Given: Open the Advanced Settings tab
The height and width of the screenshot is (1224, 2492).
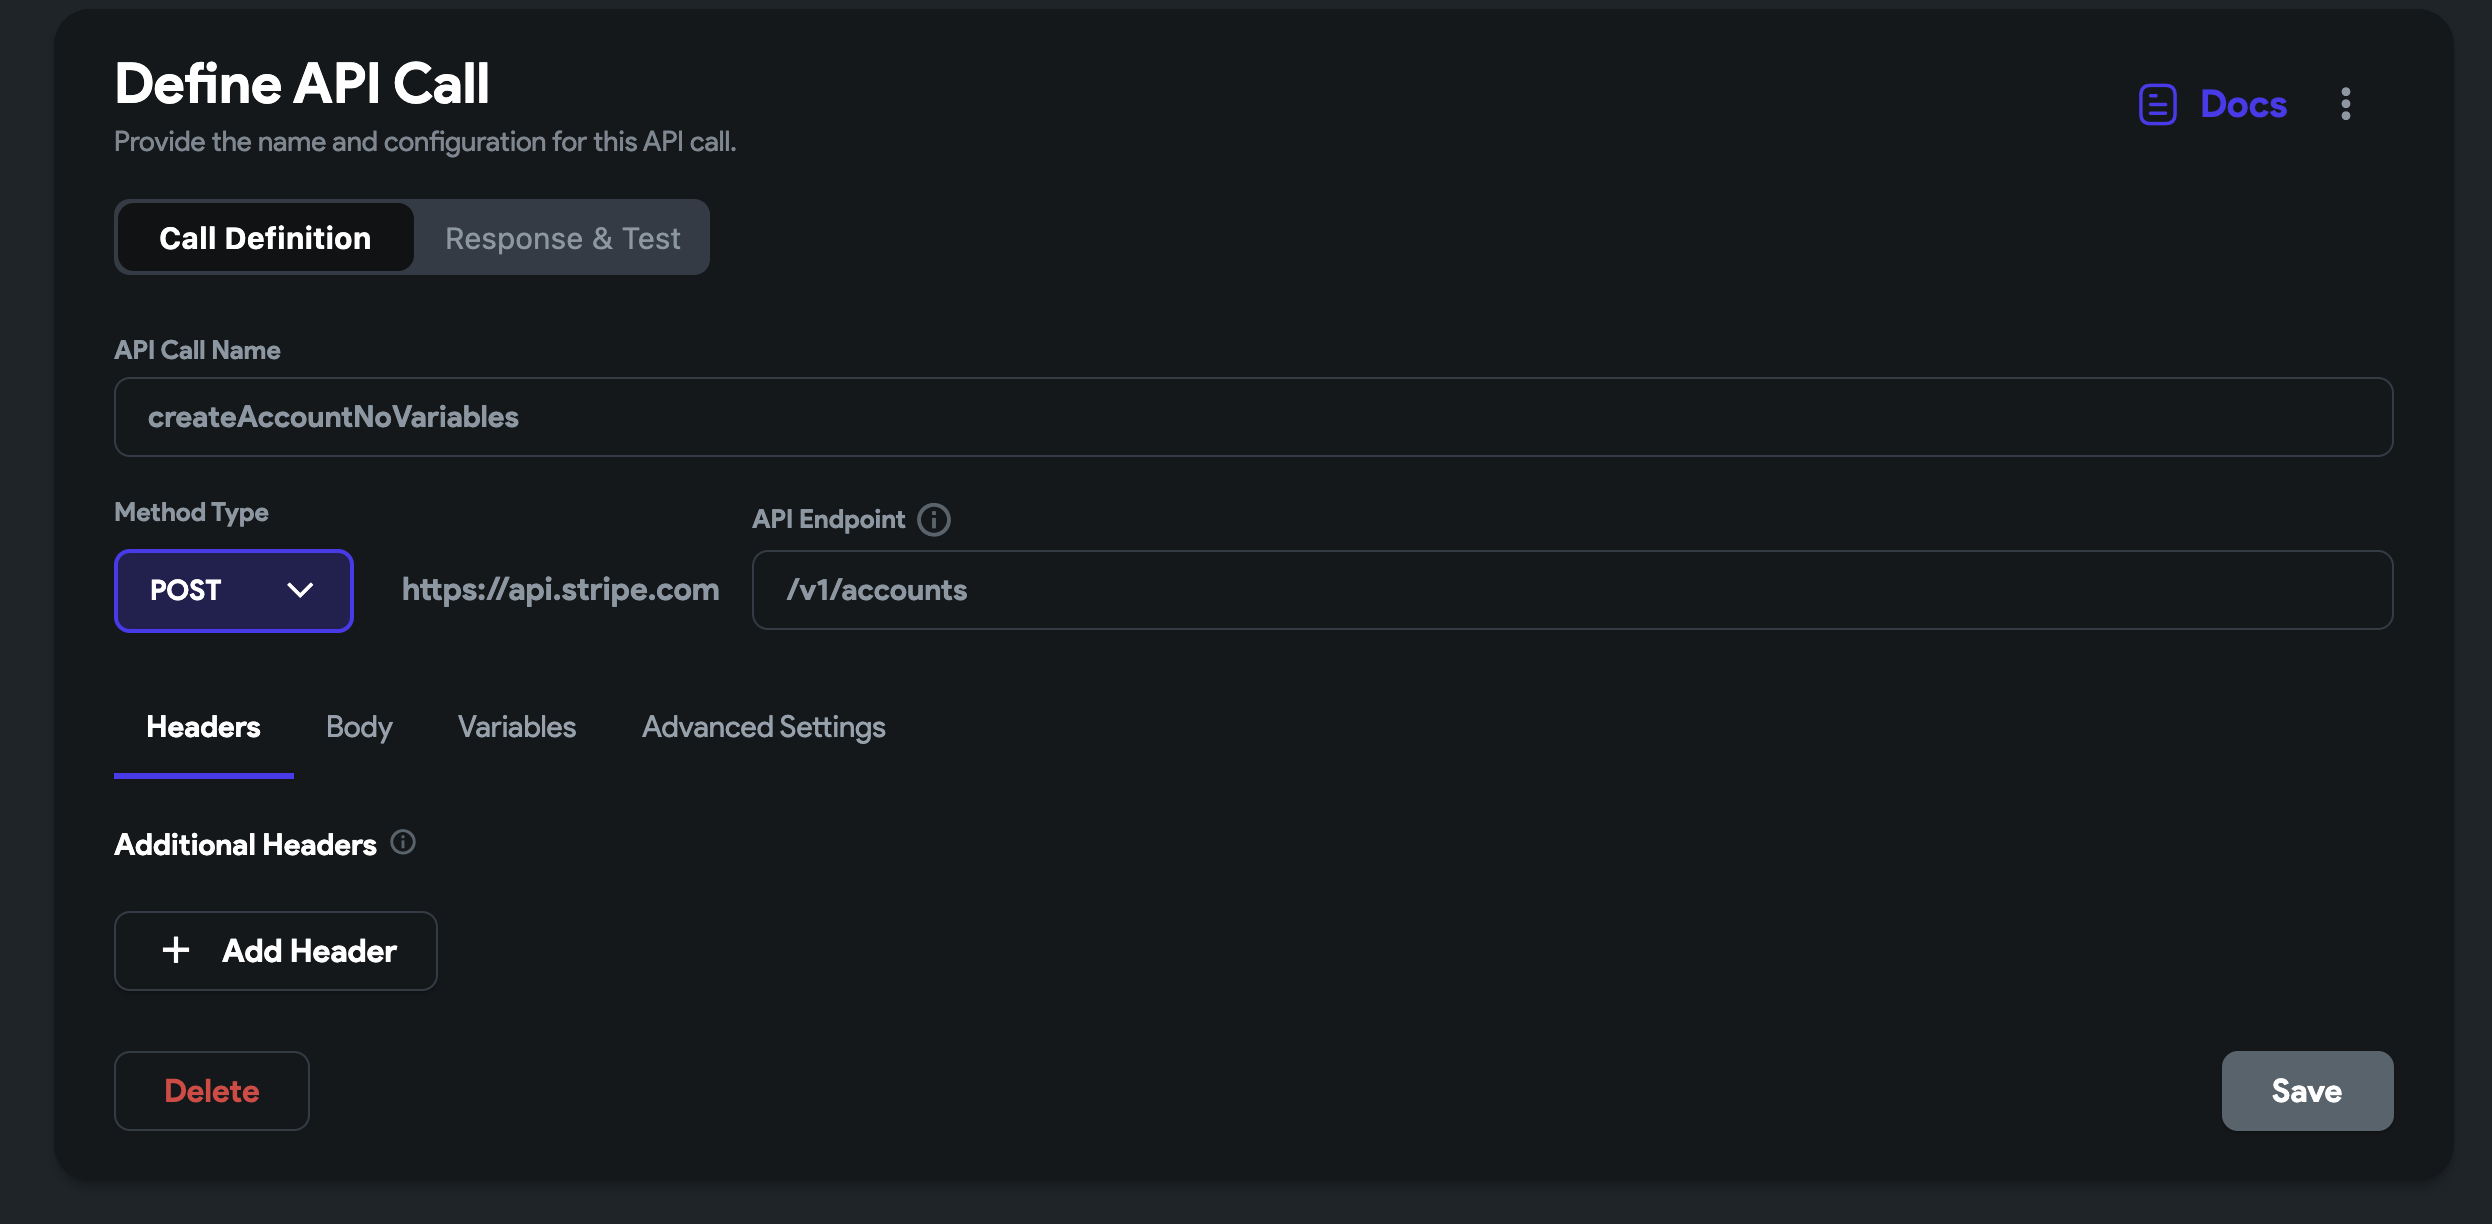Looking at the screenshot, I should coord(763,727).
